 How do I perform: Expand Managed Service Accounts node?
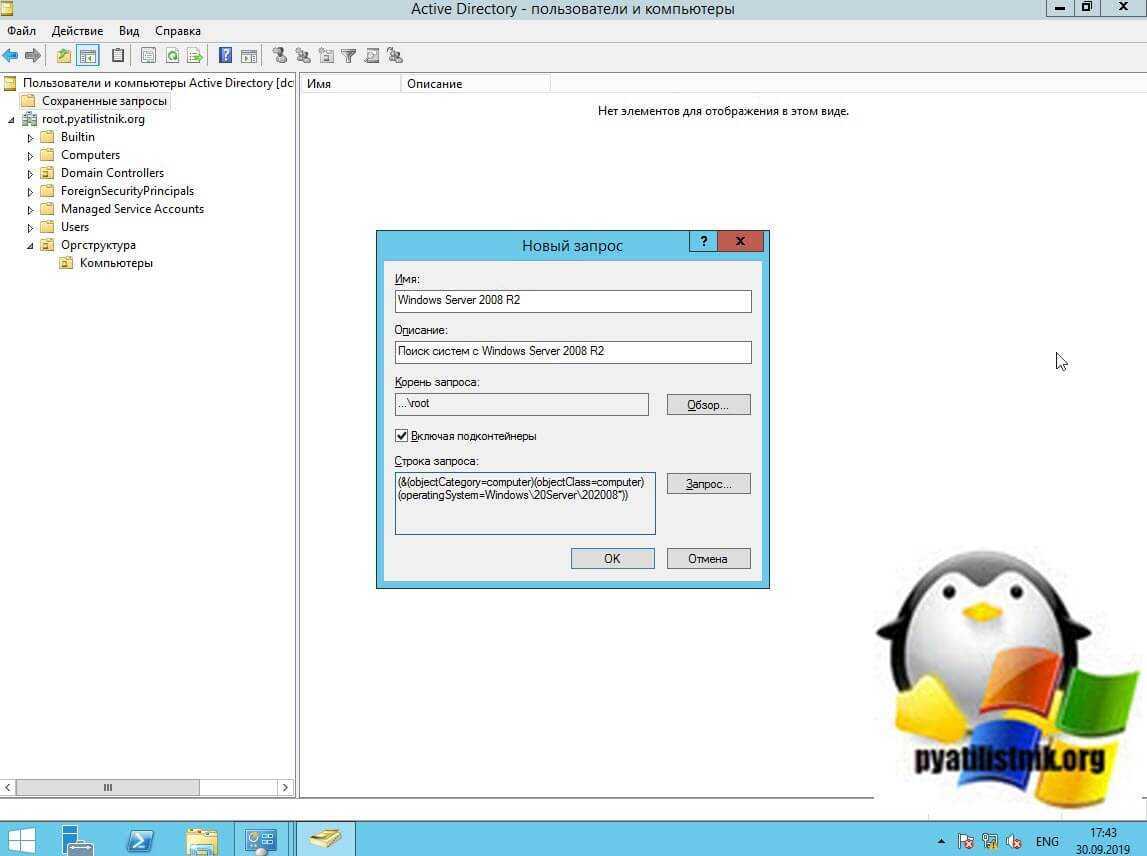pyautogui.click(x=30, y=210)
